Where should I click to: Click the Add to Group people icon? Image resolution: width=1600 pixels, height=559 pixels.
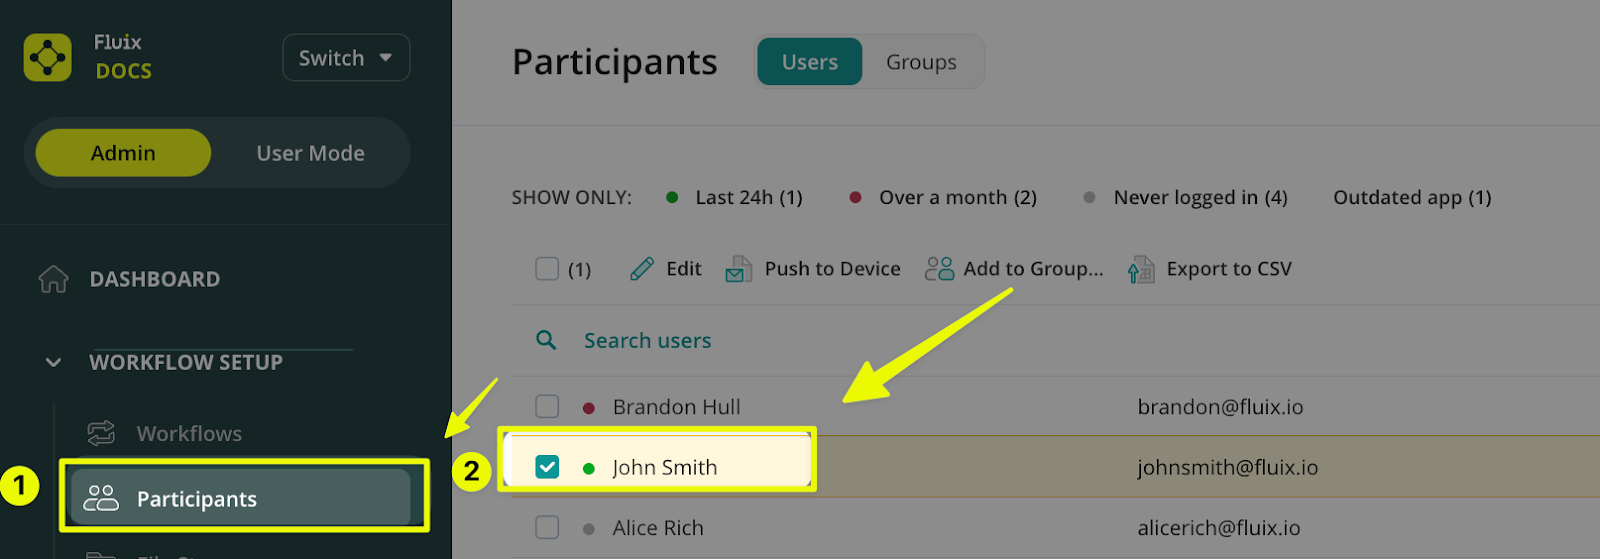939,269
